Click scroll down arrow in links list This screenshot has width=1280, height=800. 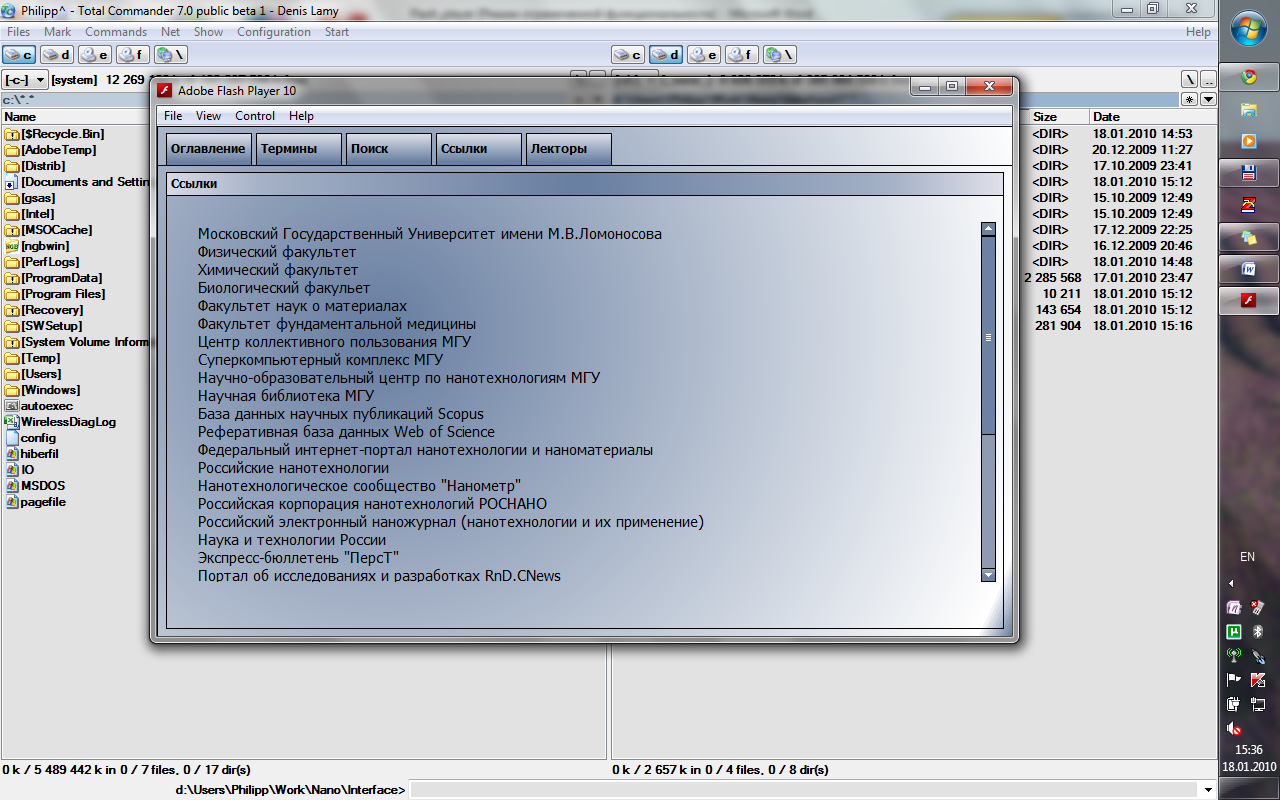click(989, 575)
